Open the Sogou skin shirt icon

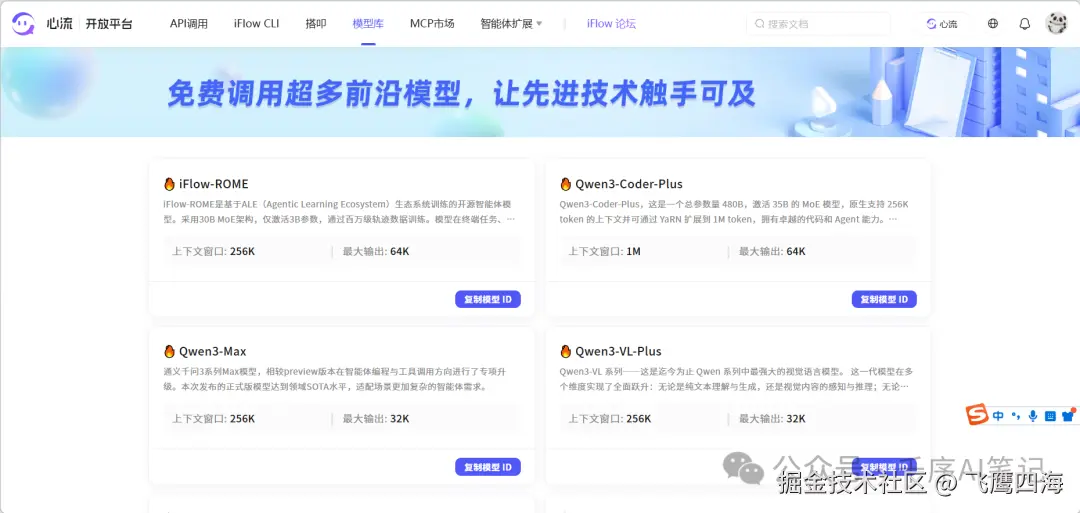pyautogui.click(x=1068, y=415)
